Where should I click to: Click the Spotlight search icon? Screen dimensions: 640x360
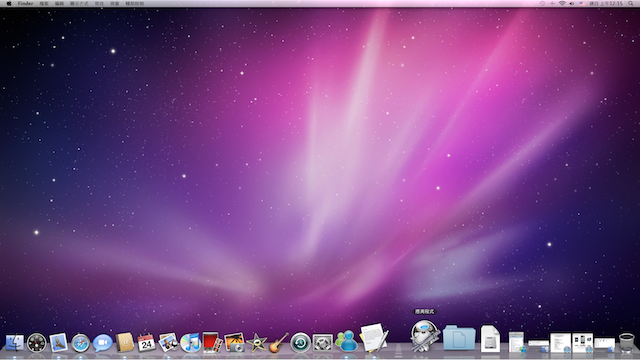point(631,3)
